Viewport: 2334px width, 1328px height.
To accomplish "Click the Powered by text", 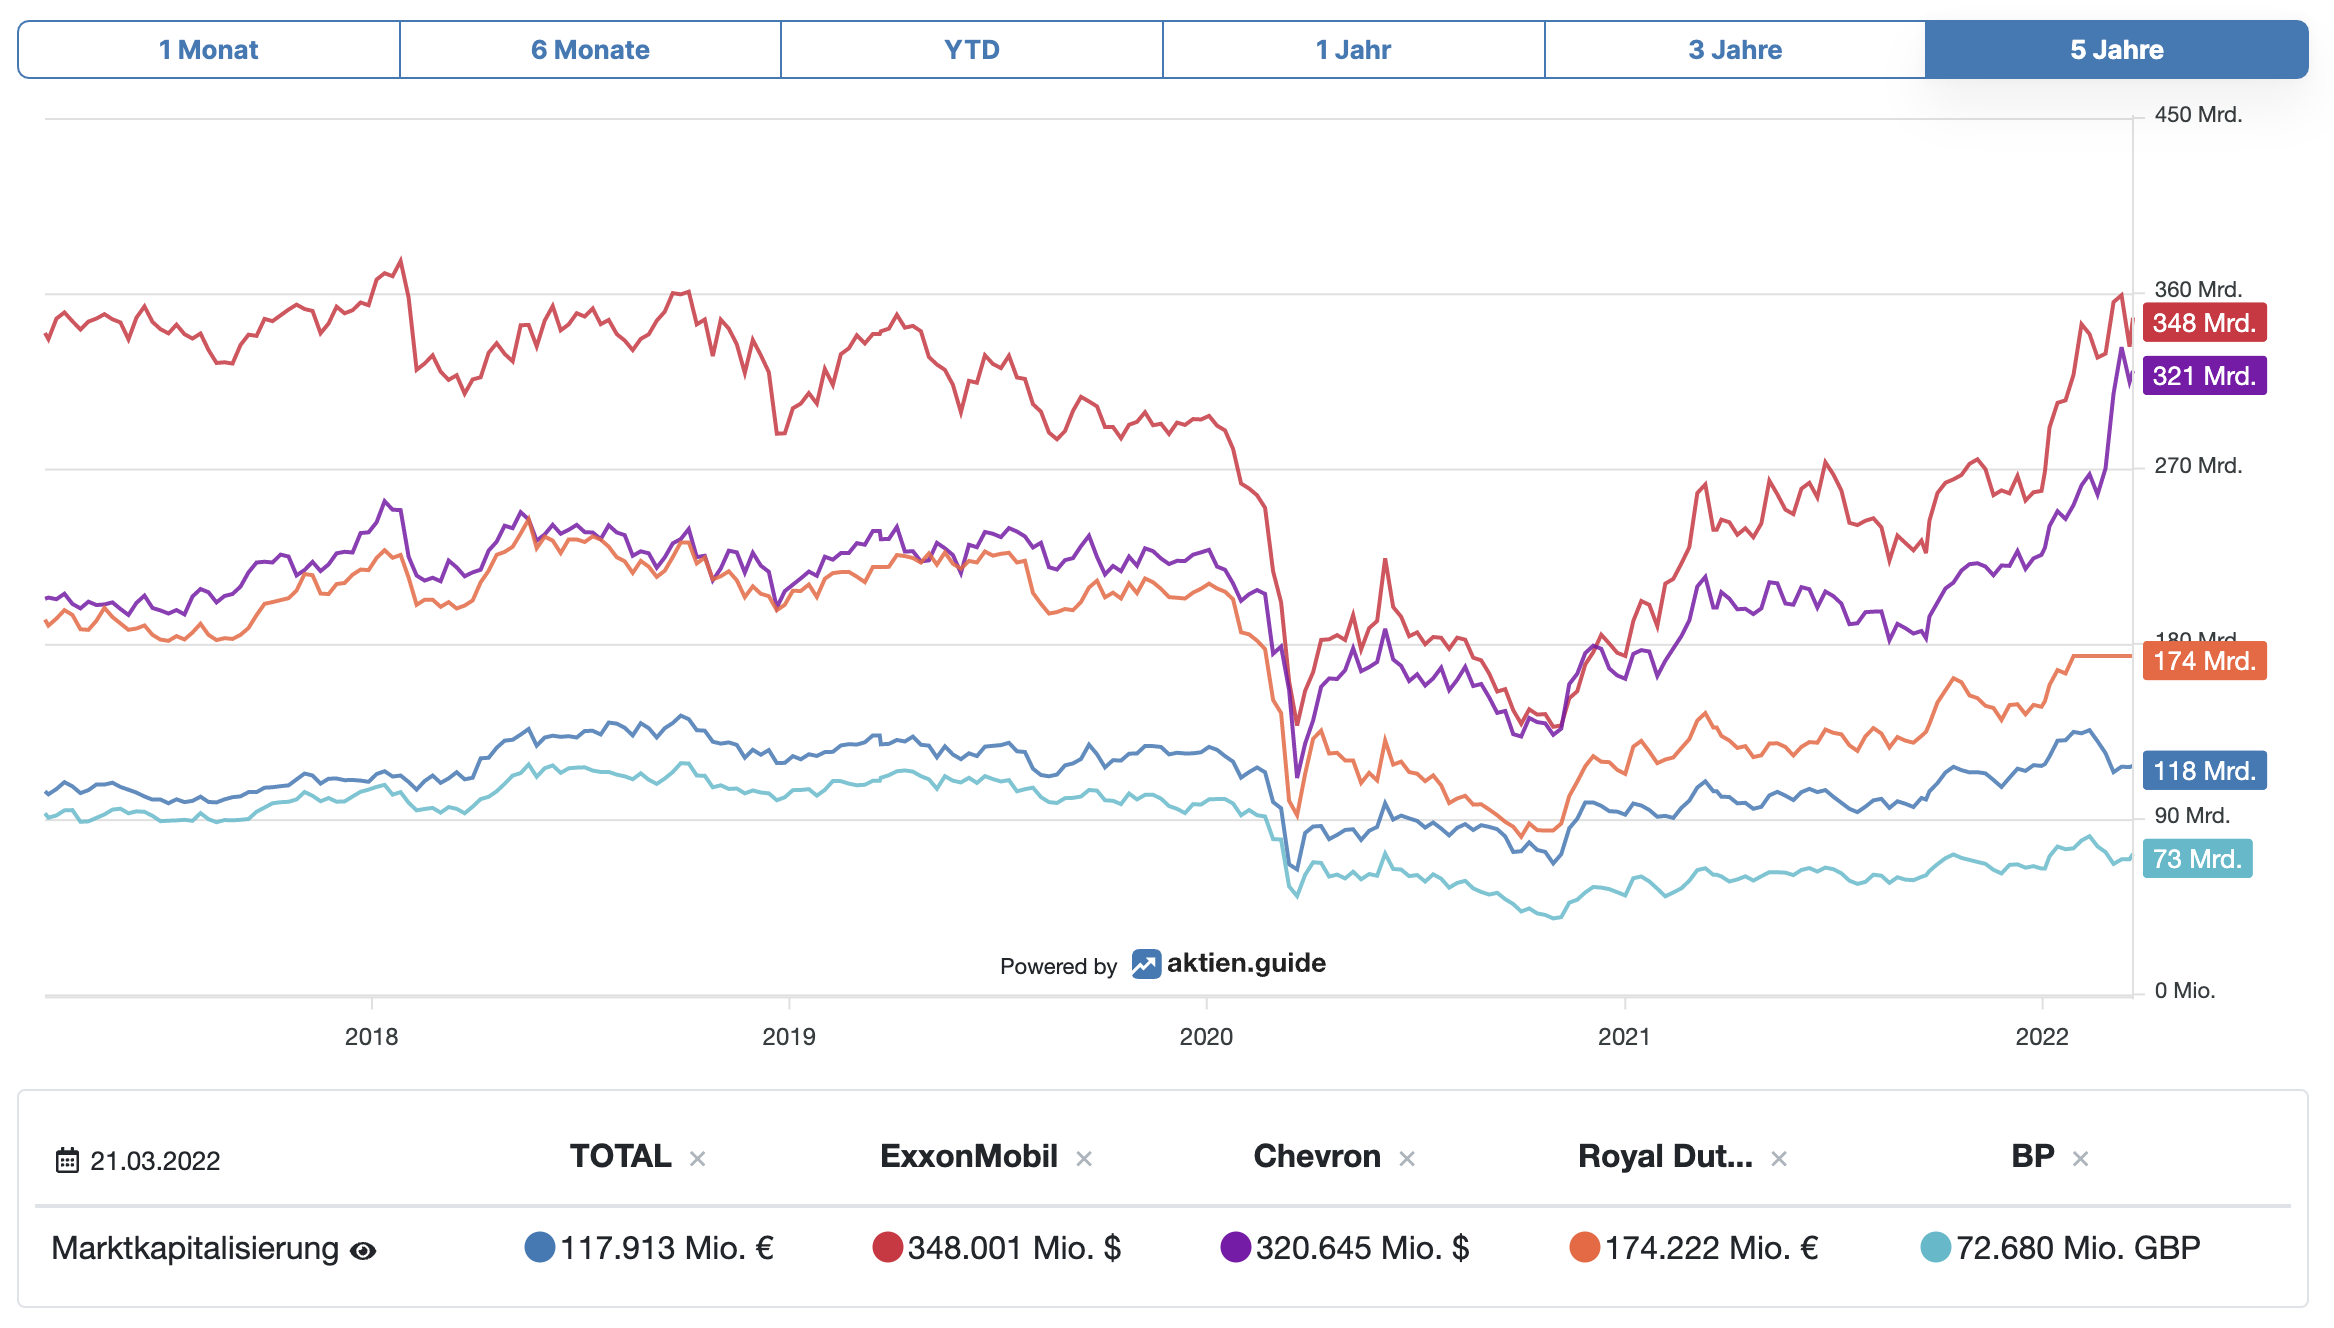I will click(x=1058, y=967).
